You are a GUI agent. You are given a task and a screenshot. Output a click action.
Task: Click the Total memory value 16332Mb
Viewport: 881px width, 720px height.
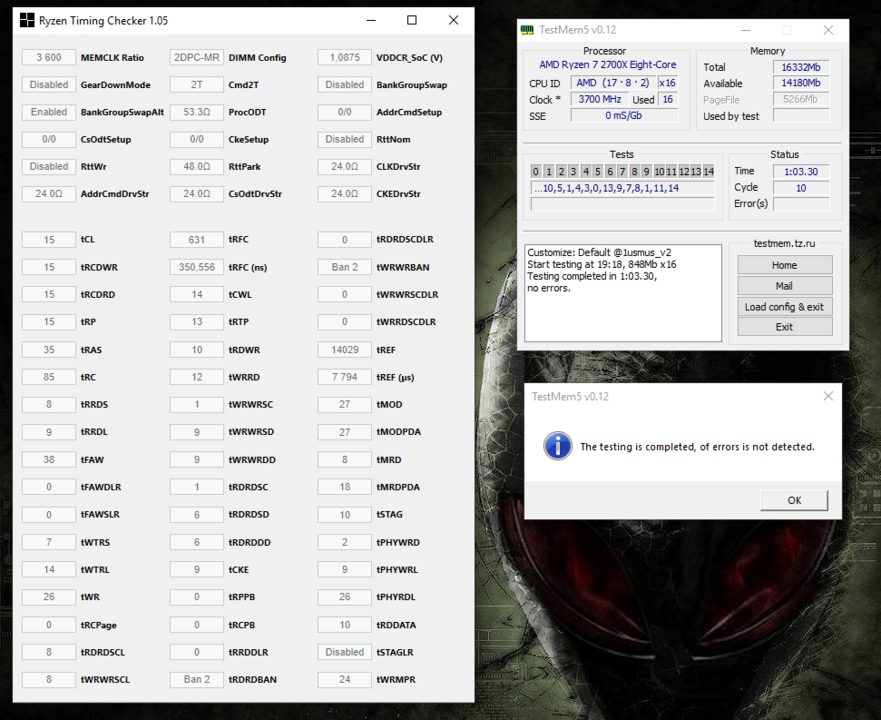coord(801,67)
